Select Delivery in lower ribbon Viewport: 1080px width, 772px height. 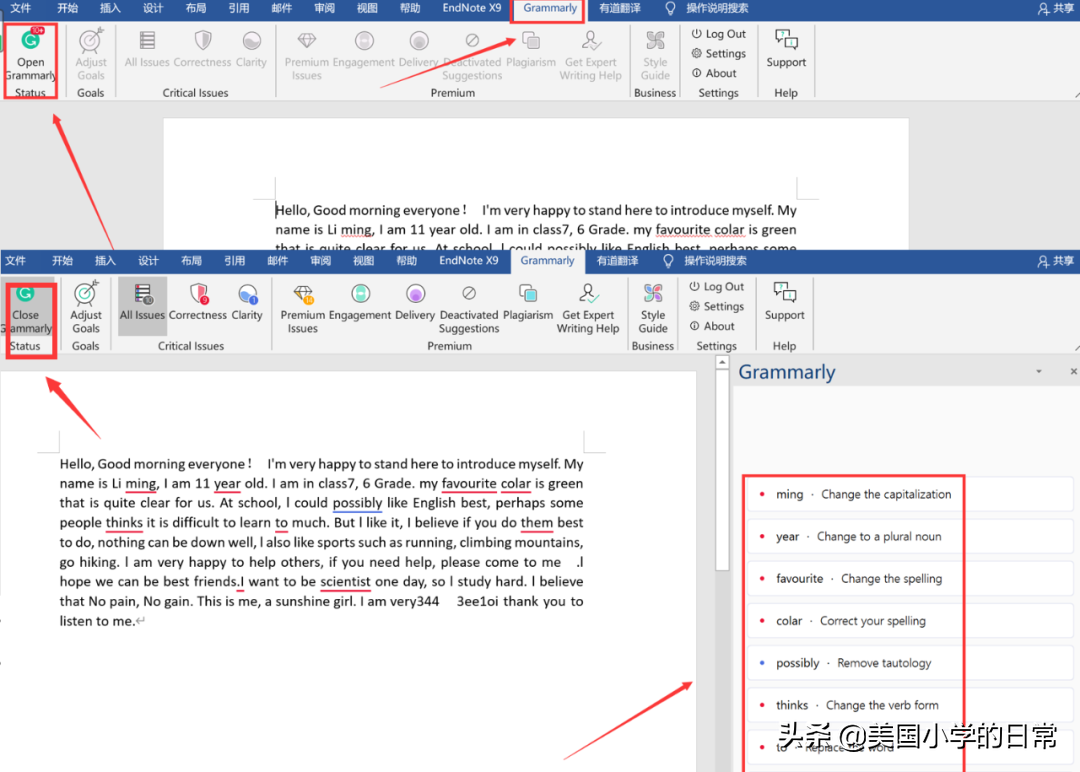[415, 302]
